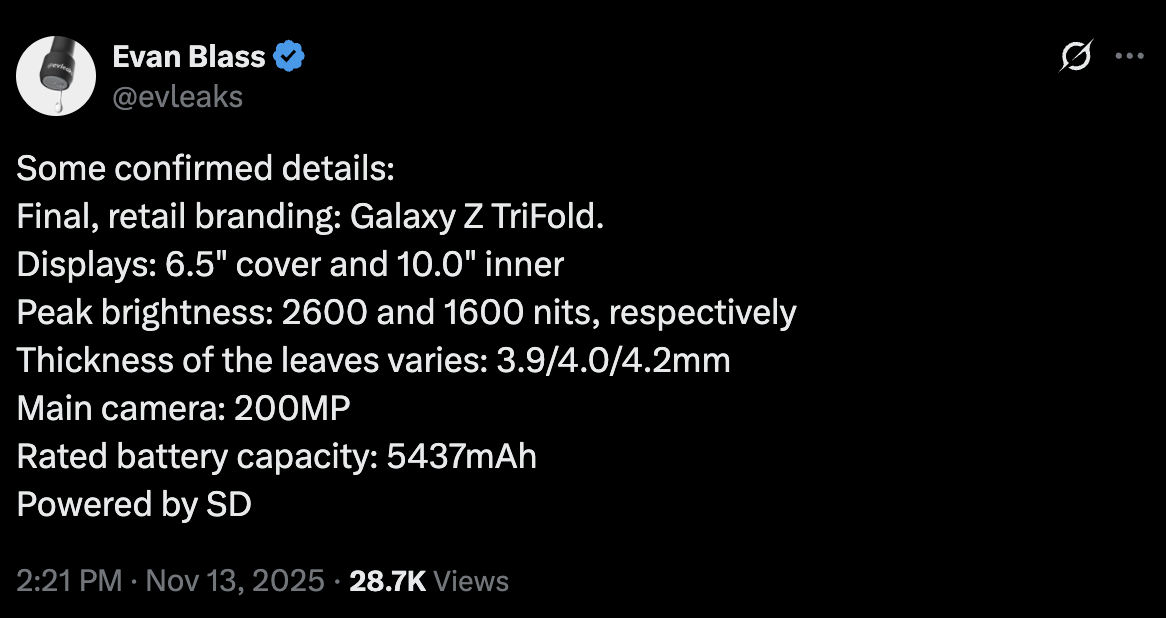The height and width of the screenshot is (618, 1166).
Task: Click the Nov 13, 2025 date
Action: pyautogui.click(x=235, y=581)
